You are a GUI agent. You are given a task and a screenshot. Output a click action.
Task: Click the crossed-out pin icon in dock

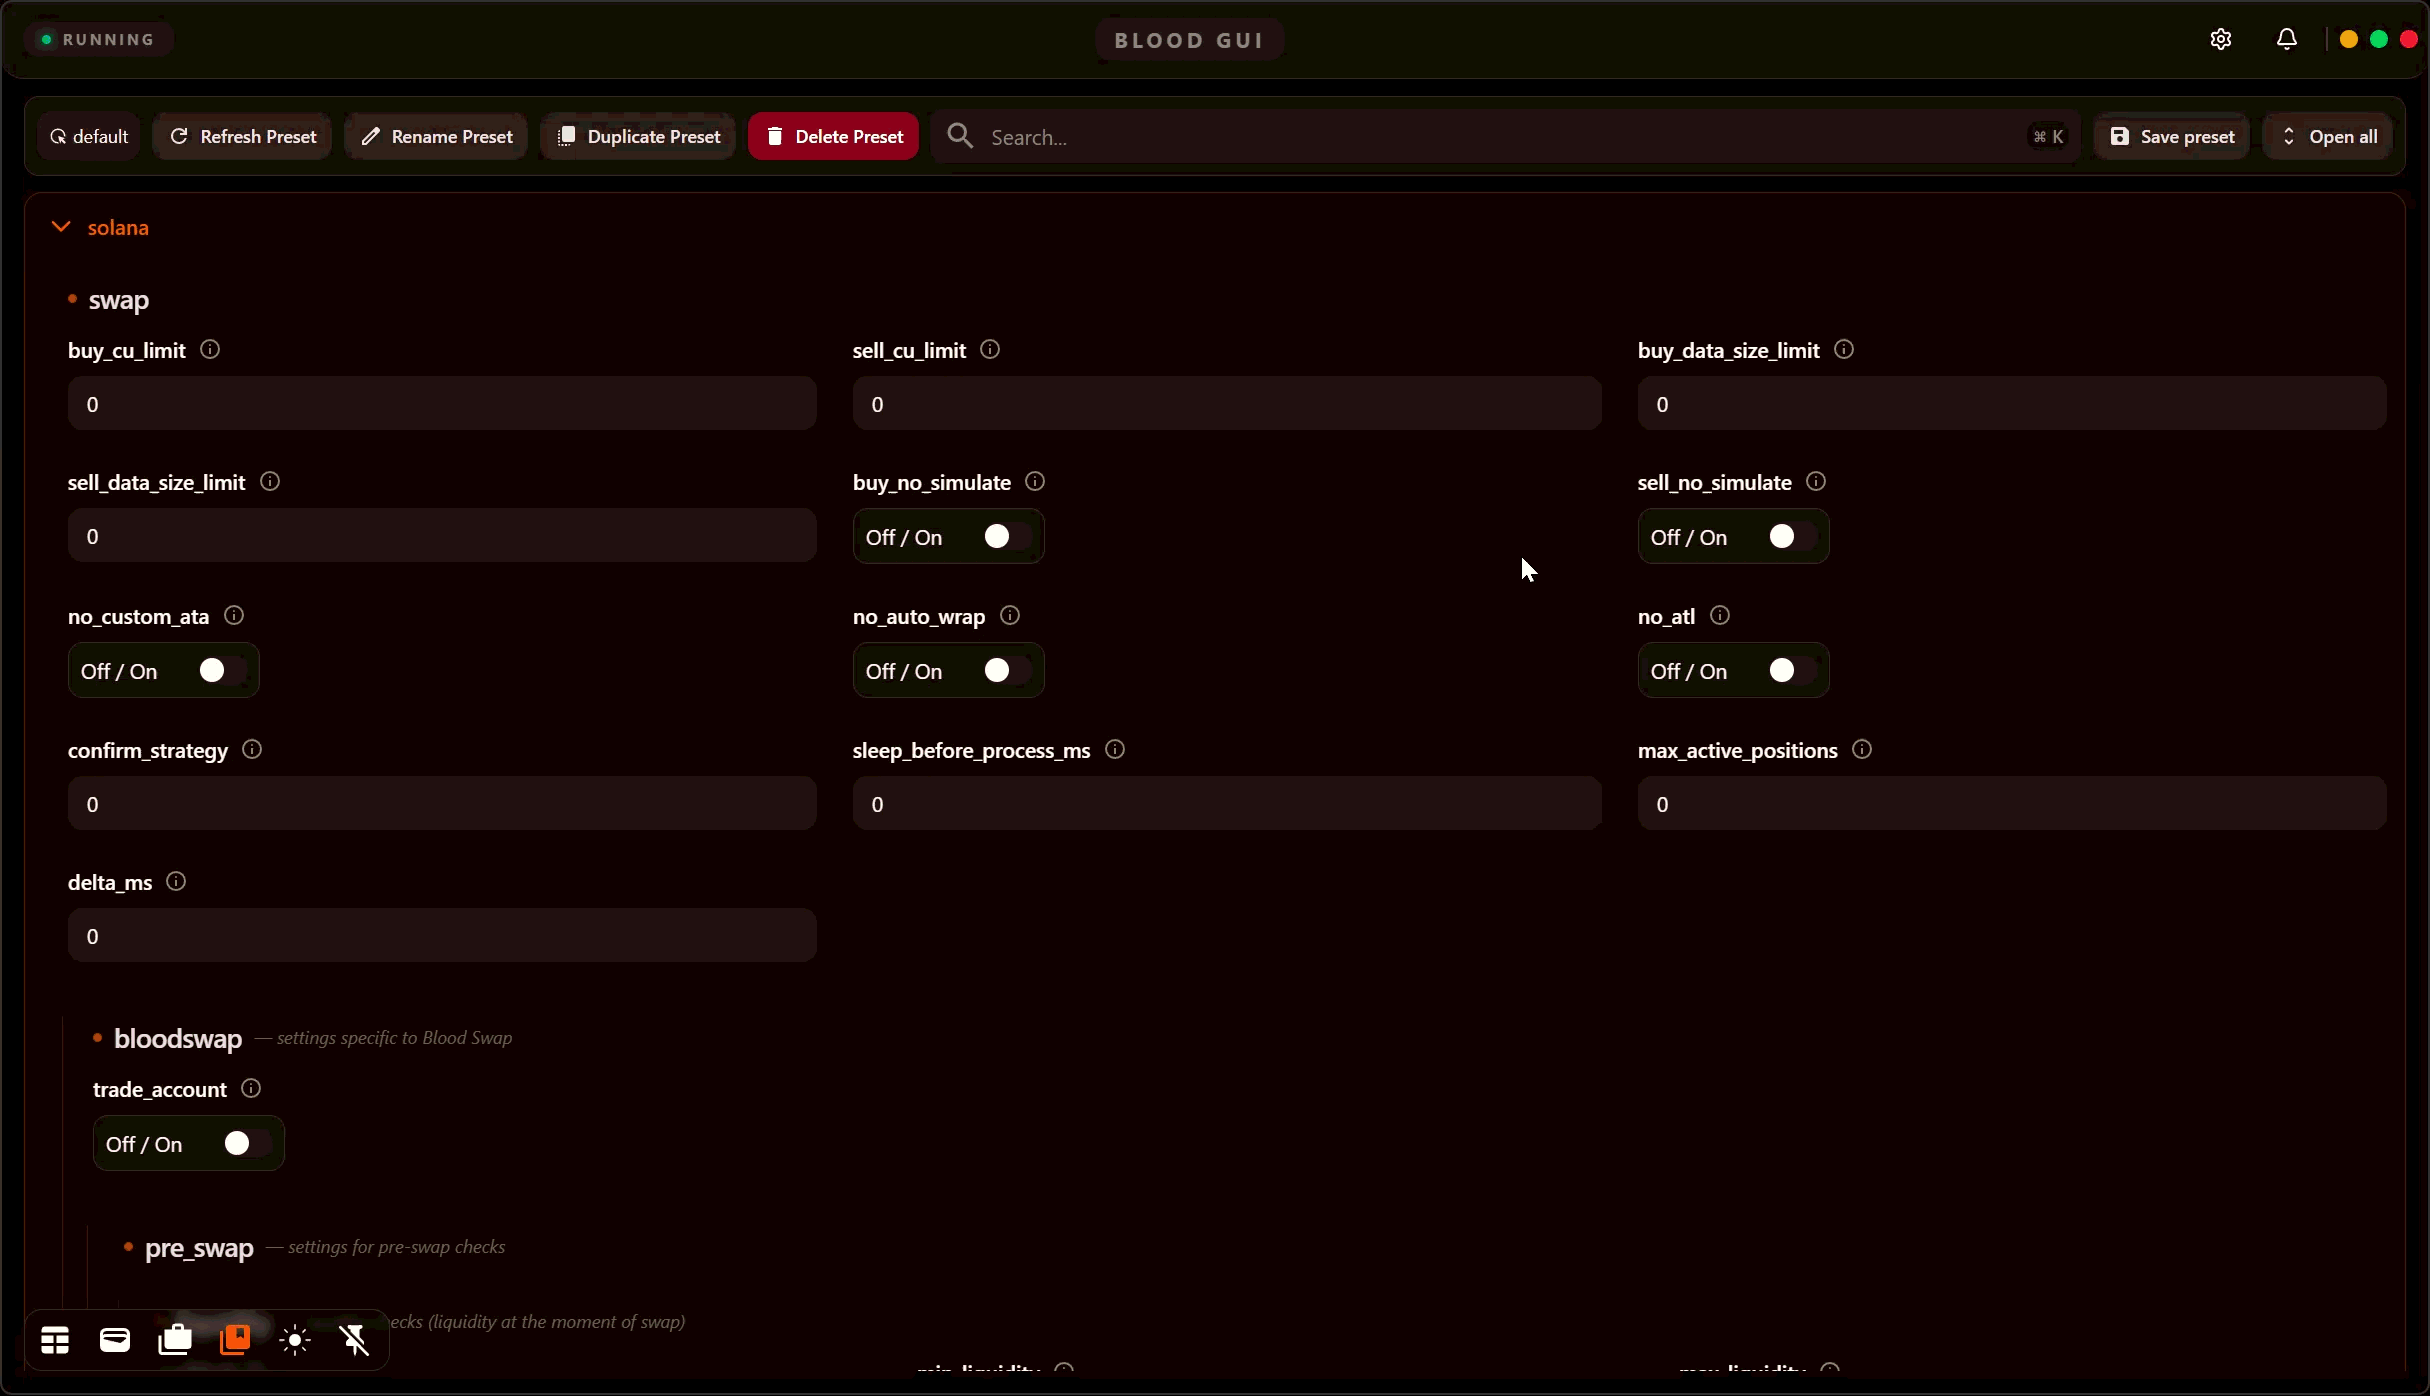click(355, 1340)
